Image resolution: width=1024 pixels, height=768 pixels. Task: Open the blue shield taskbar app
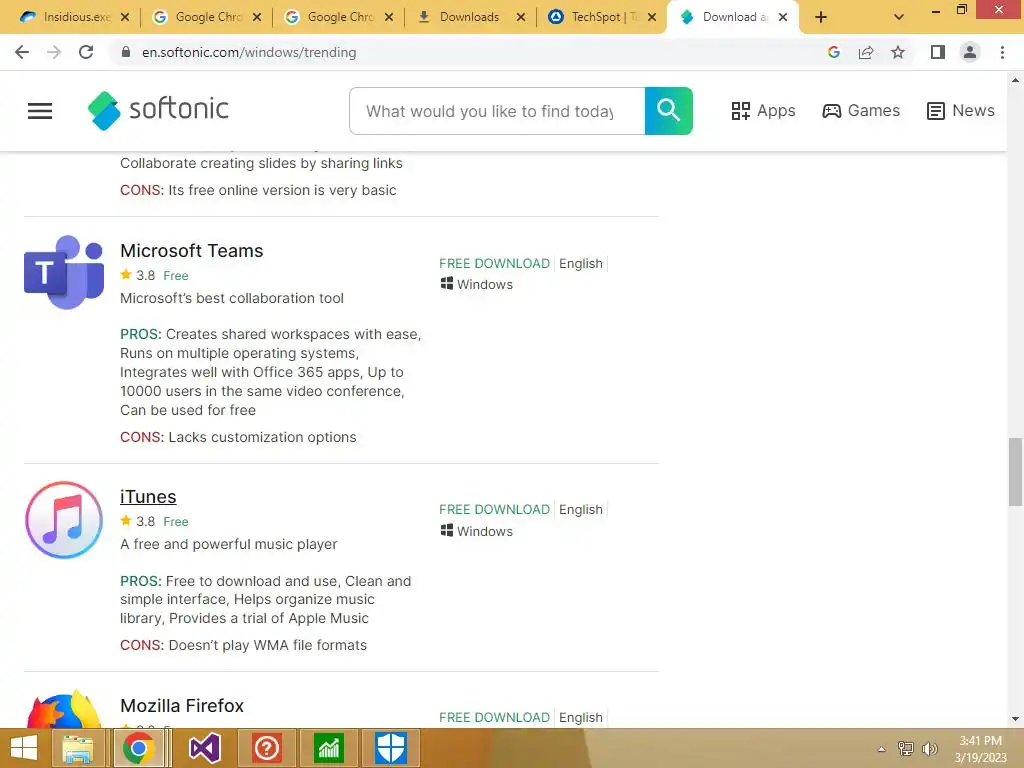coord(391,748)
